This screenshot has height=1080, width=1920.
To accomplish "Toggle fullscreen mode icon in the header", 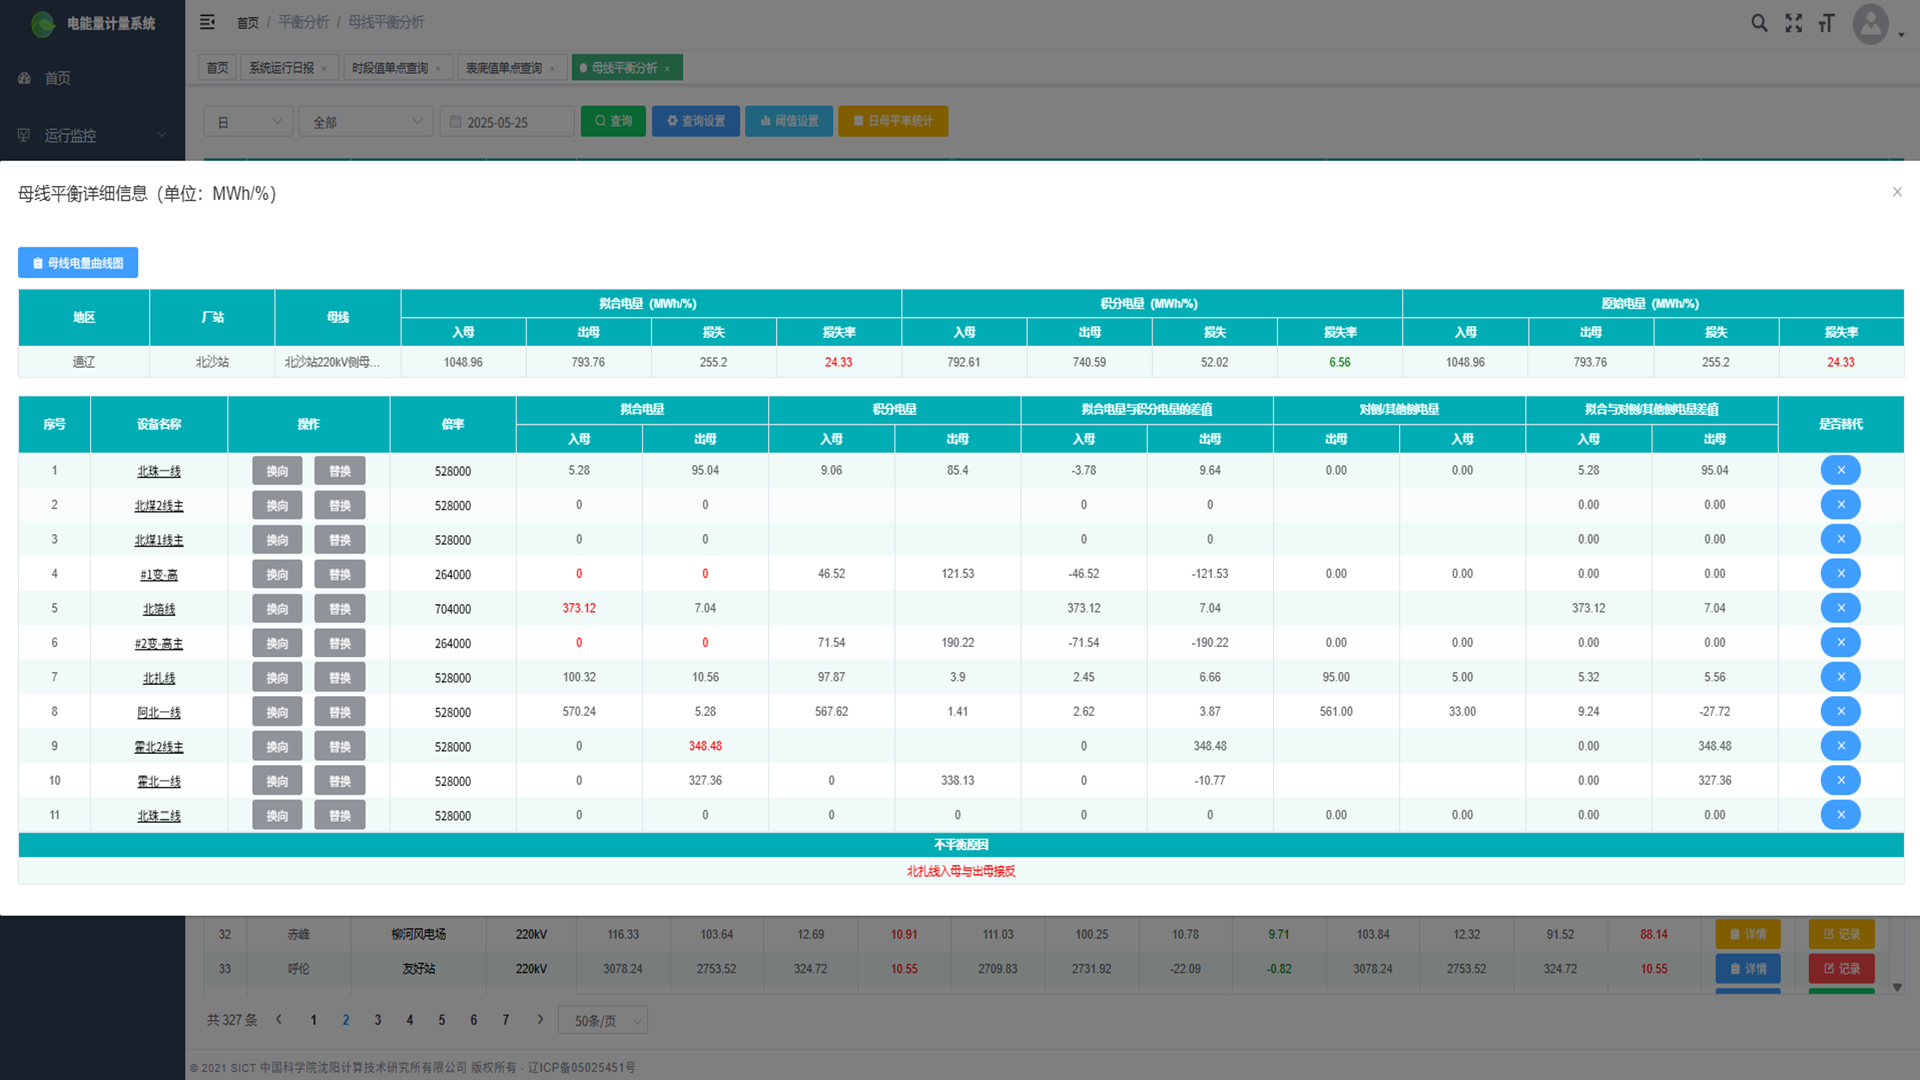I will point(1794,23).
